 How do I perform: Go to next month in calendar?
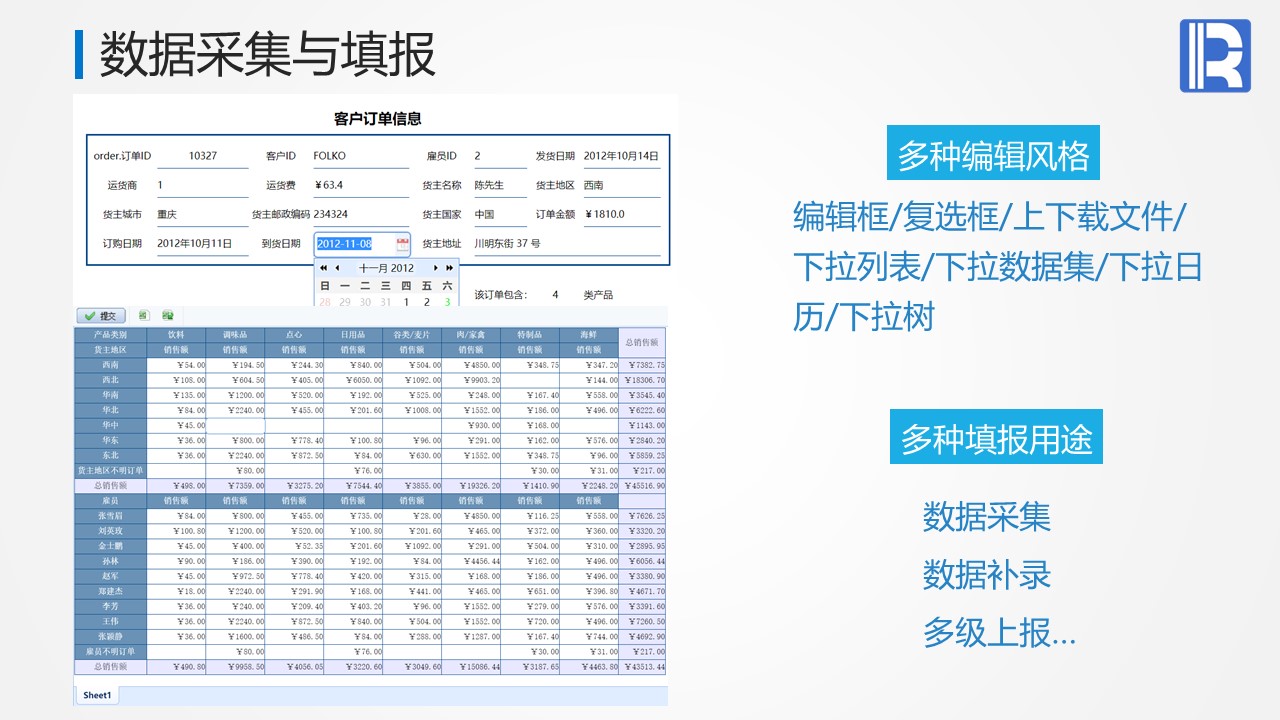coord(436,268)
